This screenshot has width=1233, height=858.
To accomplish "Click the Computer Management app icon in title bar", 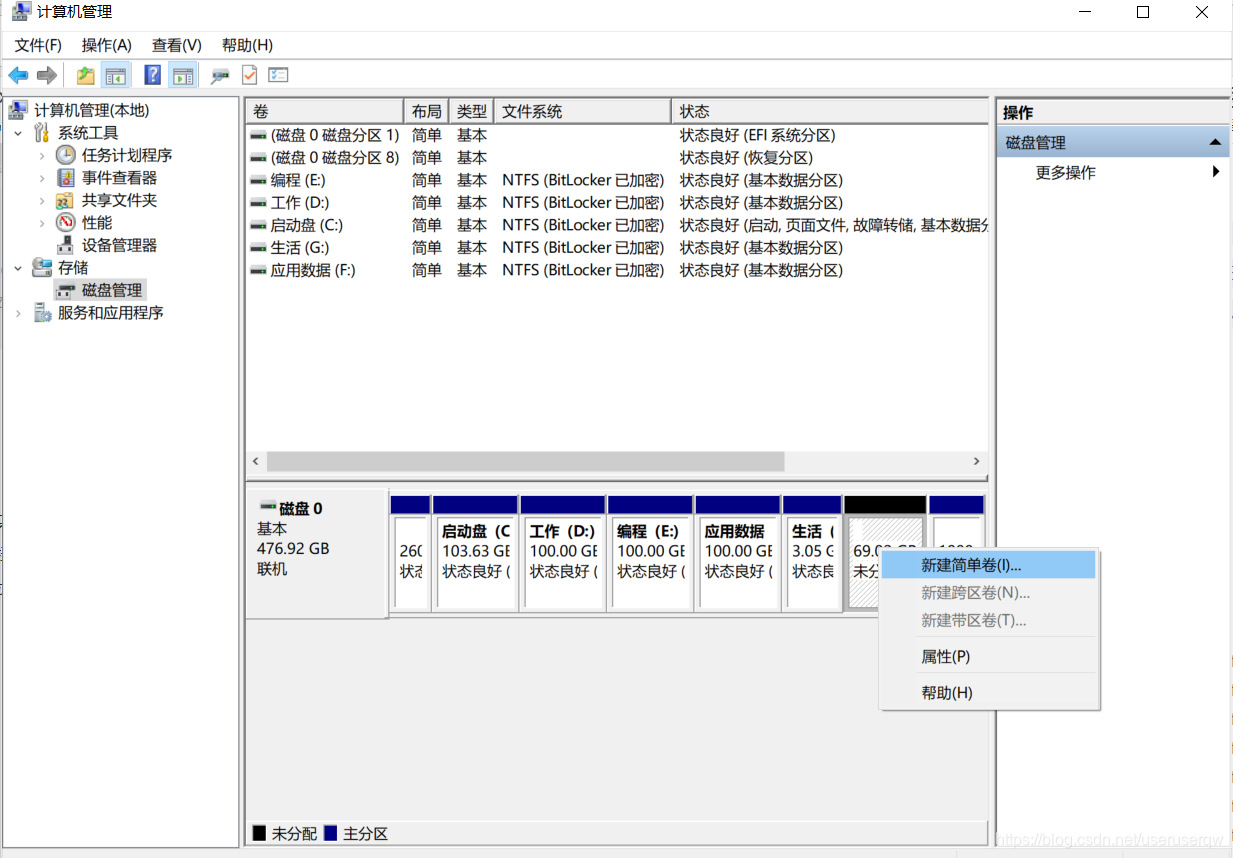I will [20, 12].
